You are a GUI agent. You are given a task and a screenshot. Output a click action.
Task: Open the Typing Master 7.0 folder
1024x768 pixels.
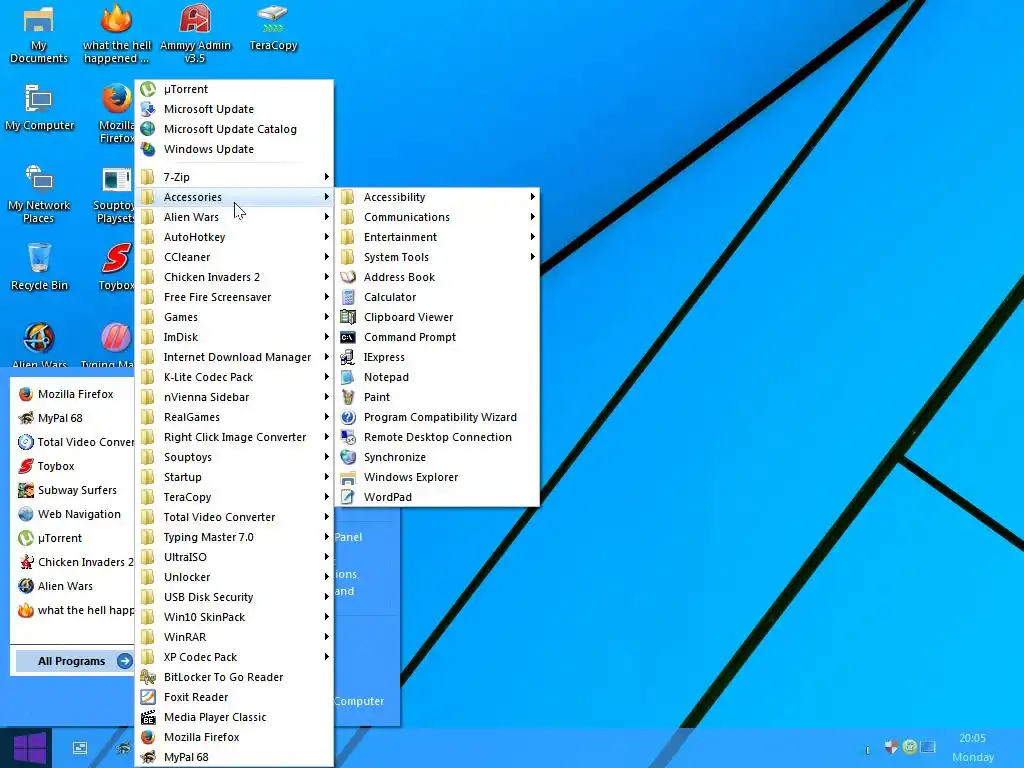pos(234,537)
